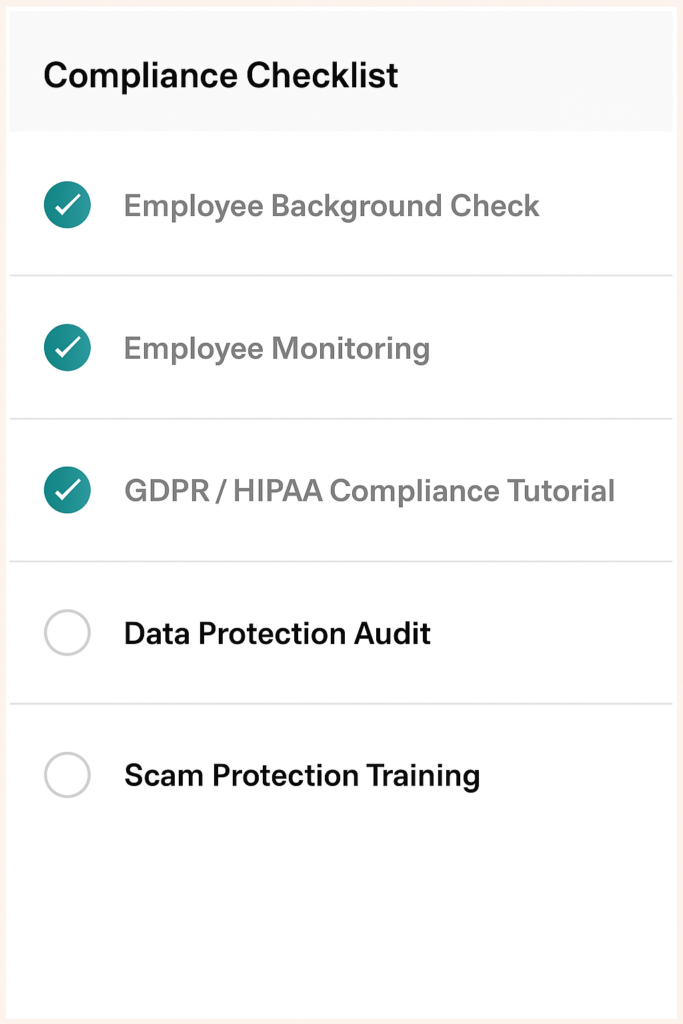Open the Data Protection Audit task label
683x1024 pixels.
tap(278, 633)
